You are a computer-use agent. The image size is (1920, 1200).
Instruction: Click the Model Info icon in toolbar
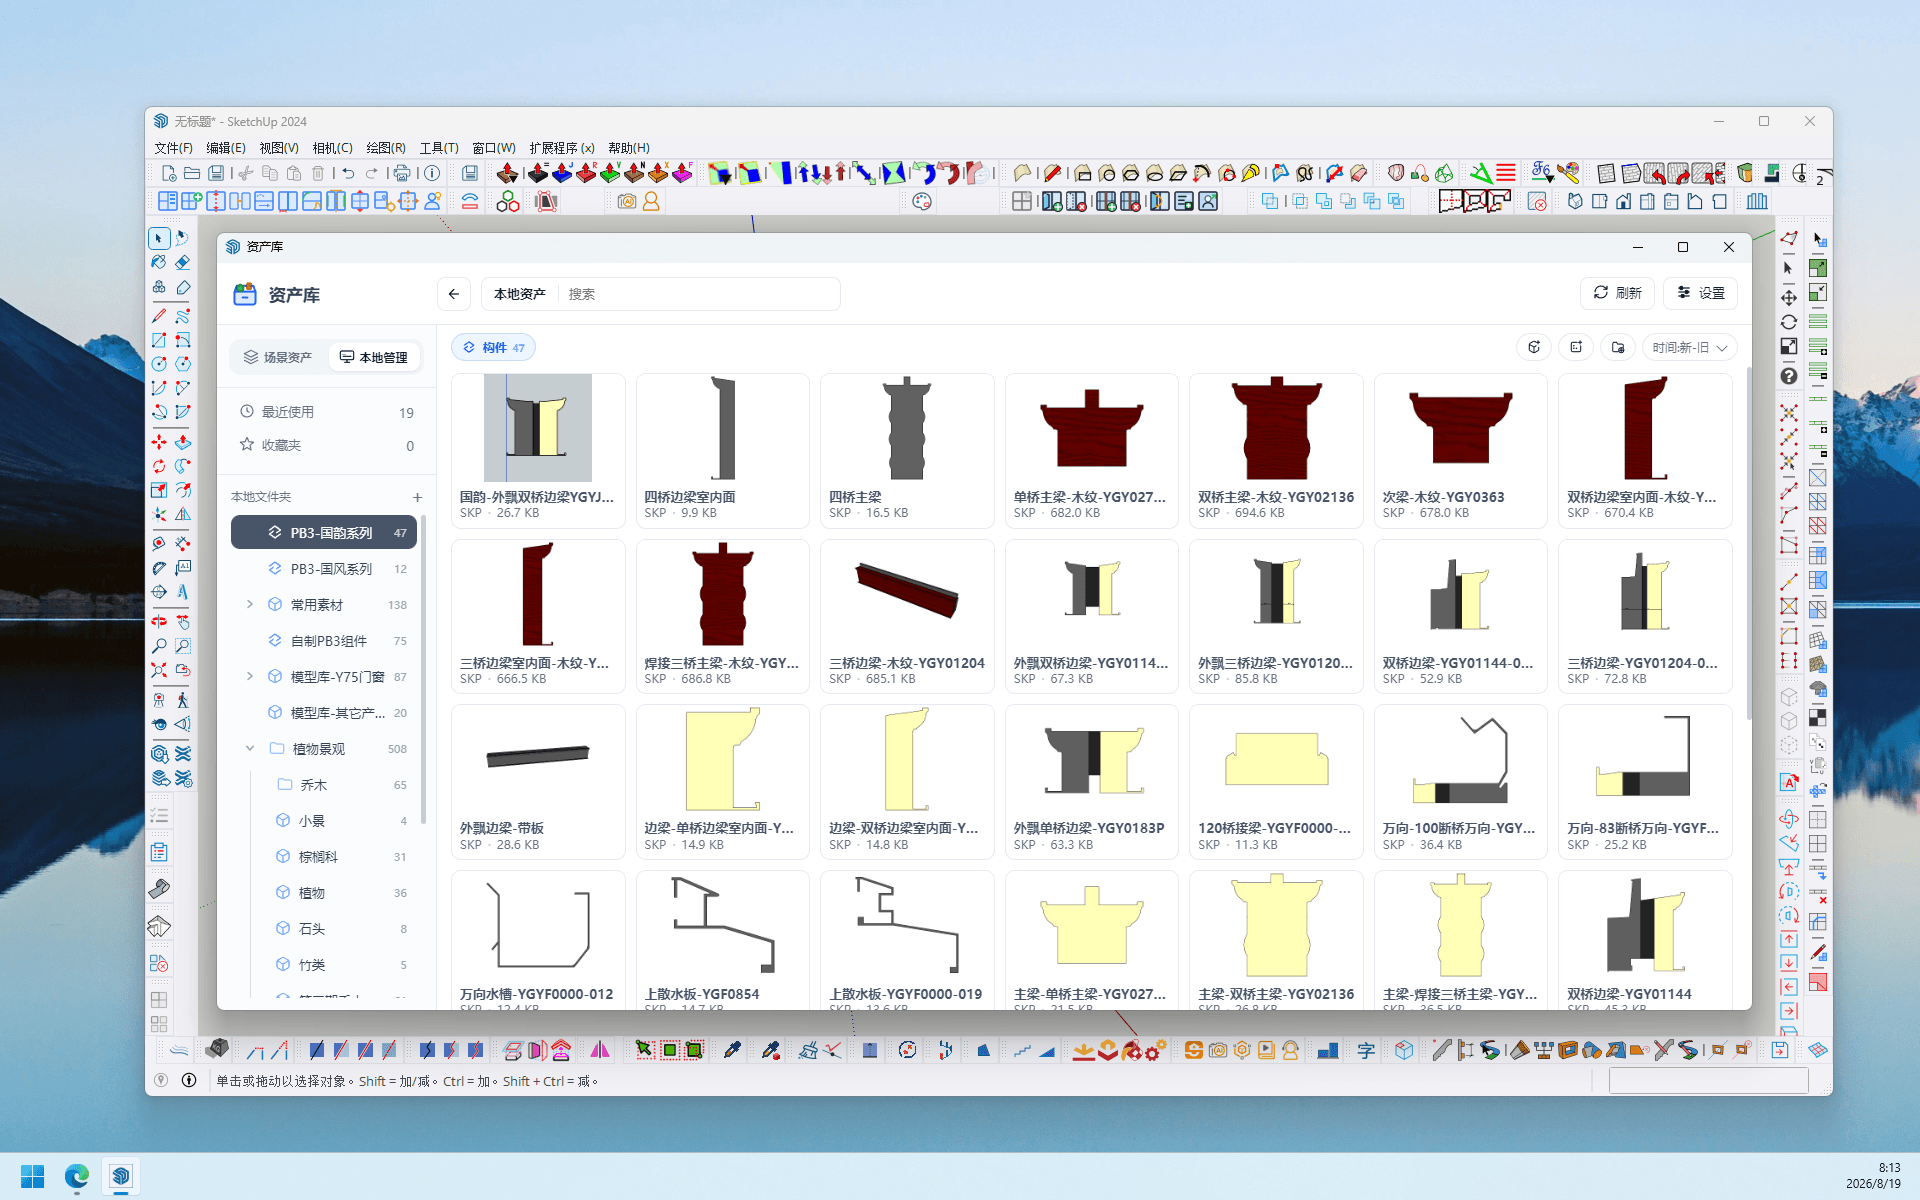pyautogui.click(x=432, y=174)
